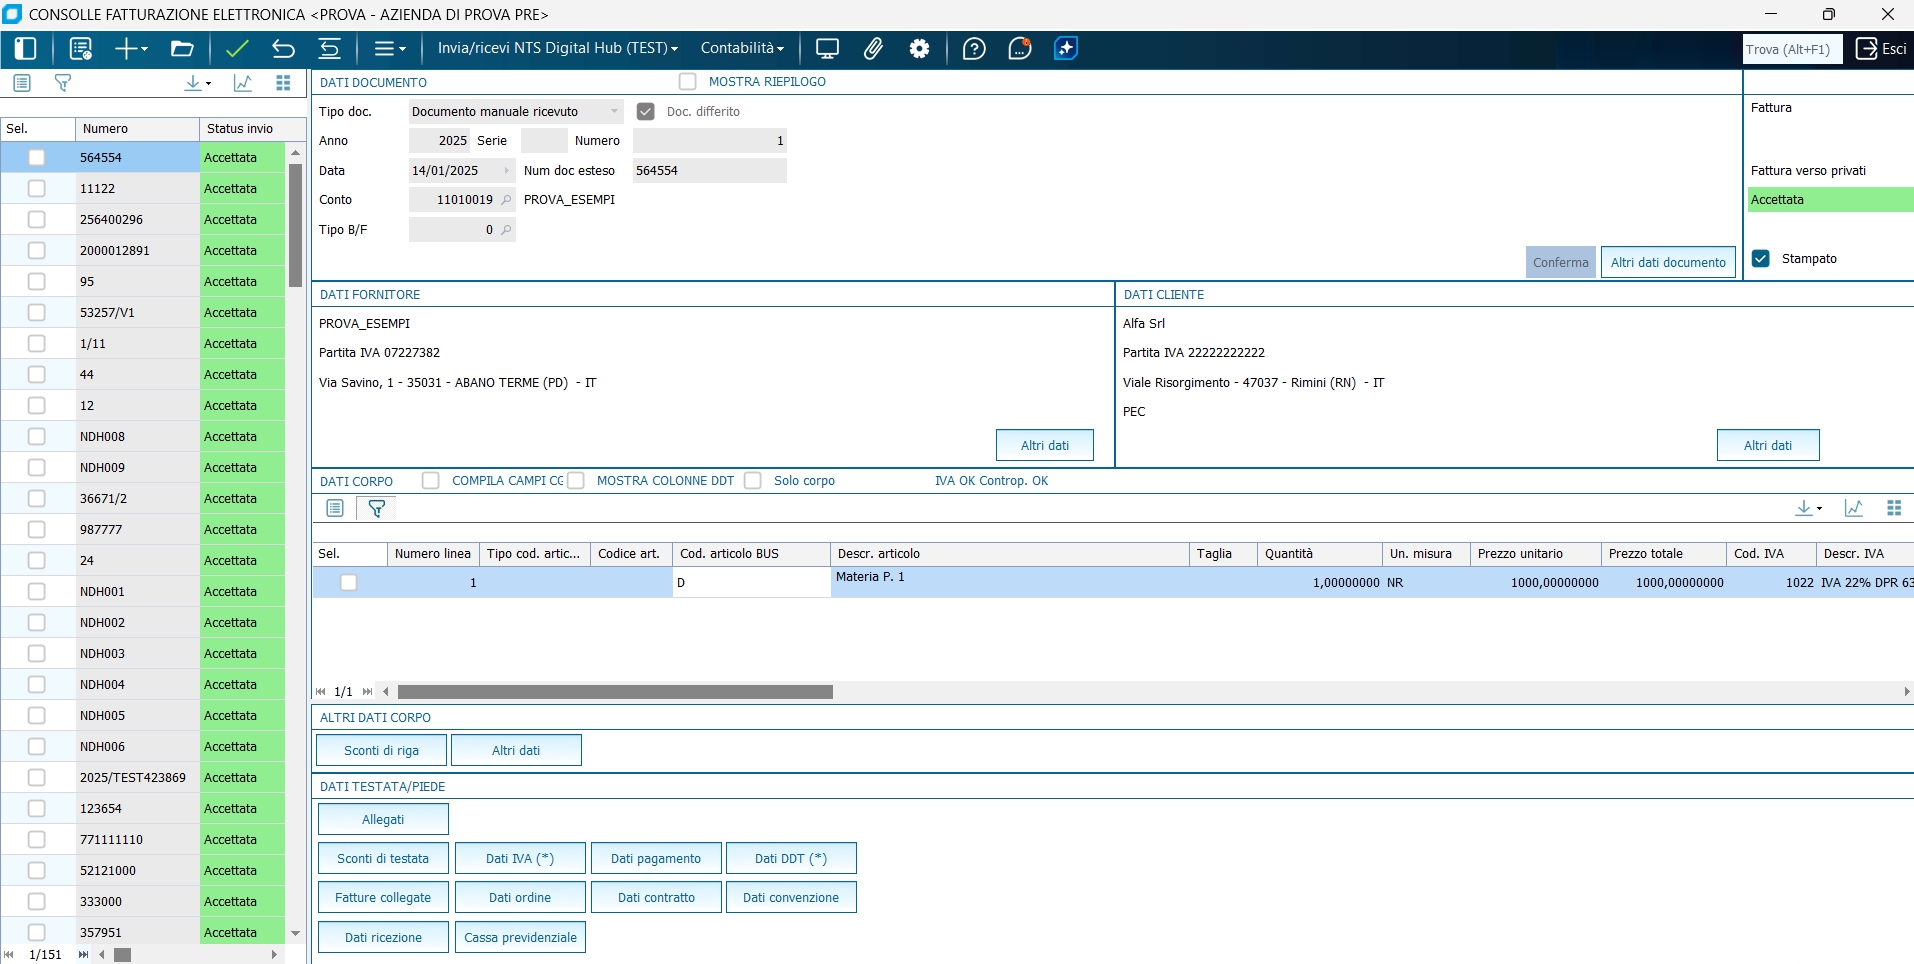Click the paperclip attachments icon
The width and height of the screenshot is (1914, 964).
(873, 49)
